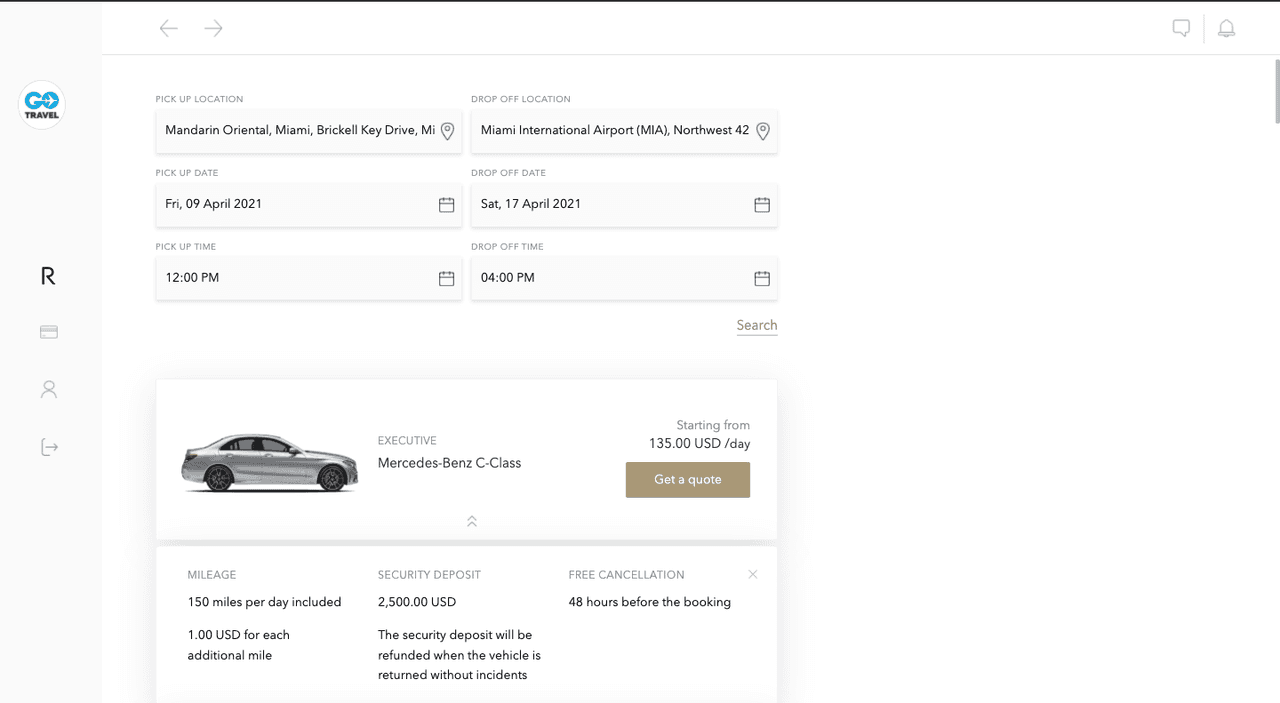Select the Sat, 17 April 2021 date field
Screen dimensions: 1280x703
[624, 204]
